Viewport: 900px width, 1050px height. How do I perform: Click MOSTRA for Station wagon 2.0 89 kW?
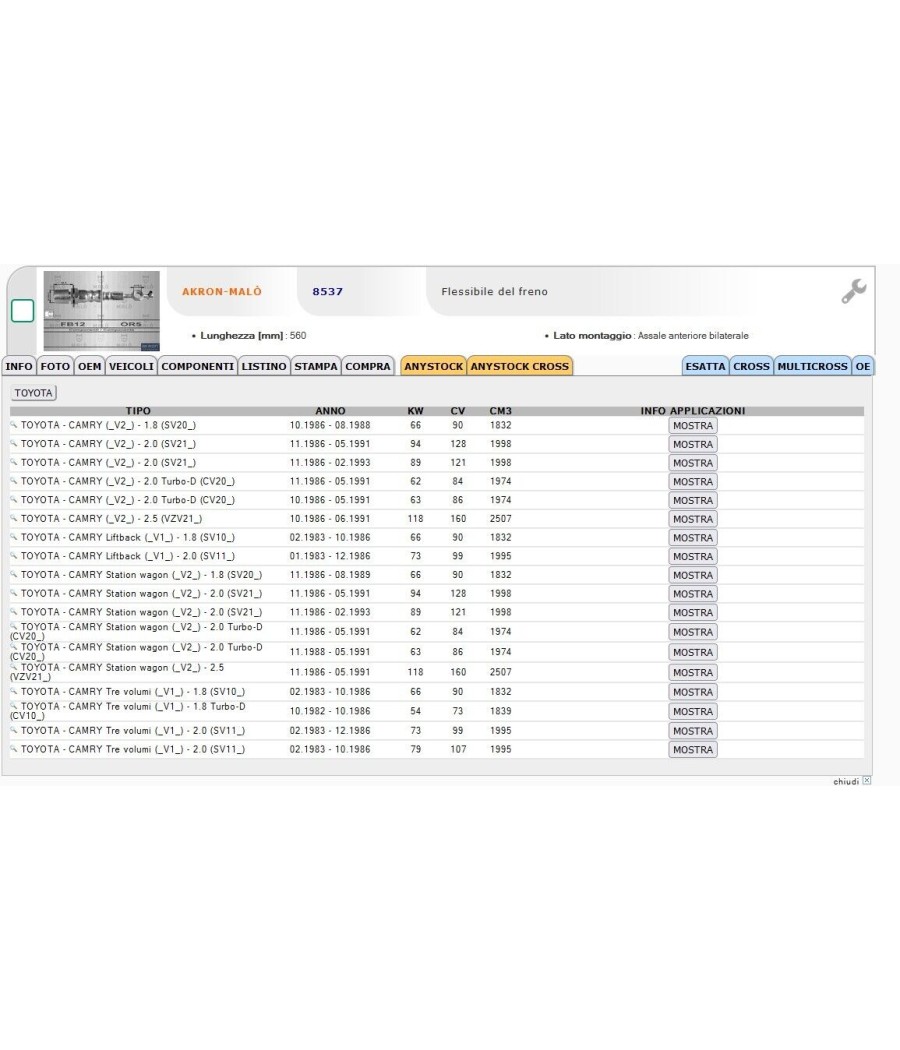693,613
